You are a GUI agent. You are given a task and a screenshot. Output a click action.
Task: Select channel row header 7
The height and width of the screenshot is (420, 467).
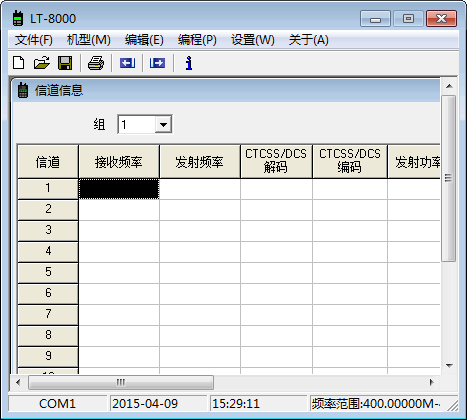48,315
